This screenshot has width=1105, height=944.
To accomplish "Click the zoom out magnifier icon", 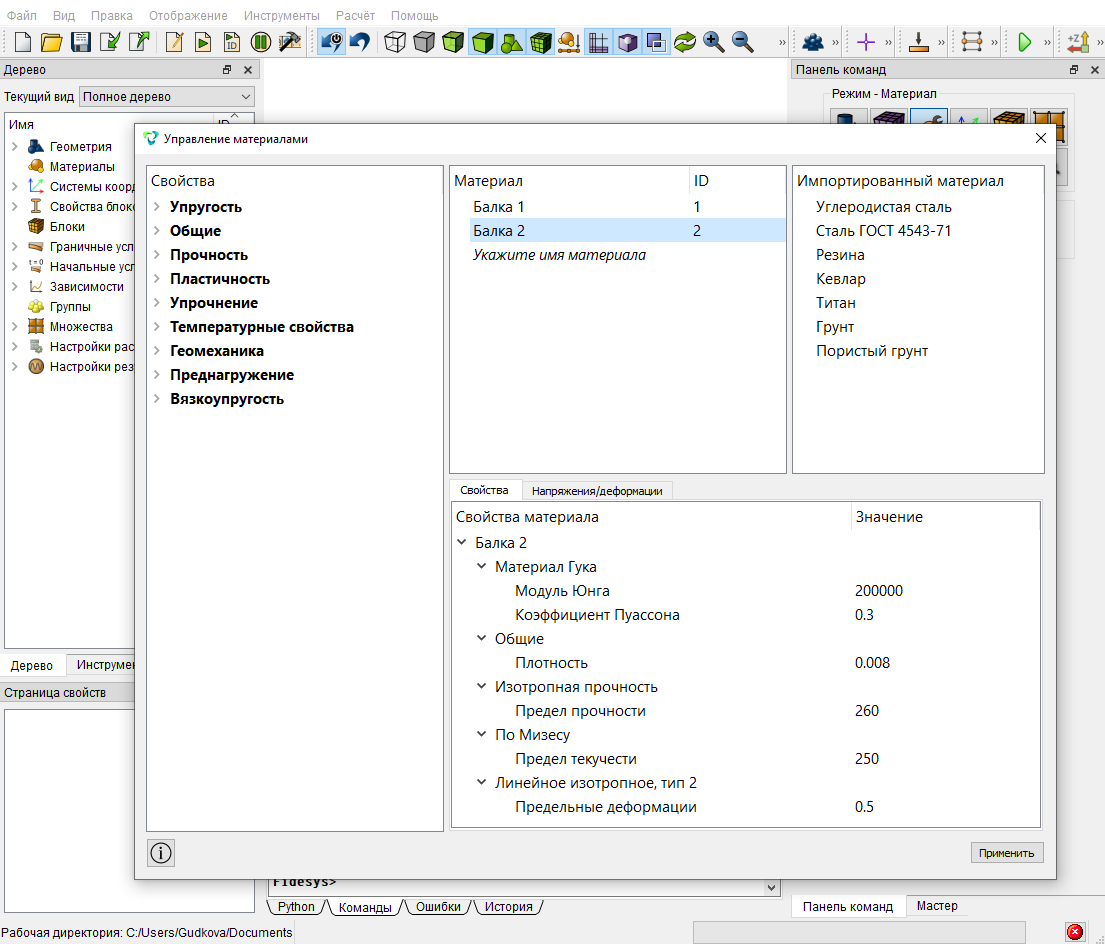I will click(743, 42).
